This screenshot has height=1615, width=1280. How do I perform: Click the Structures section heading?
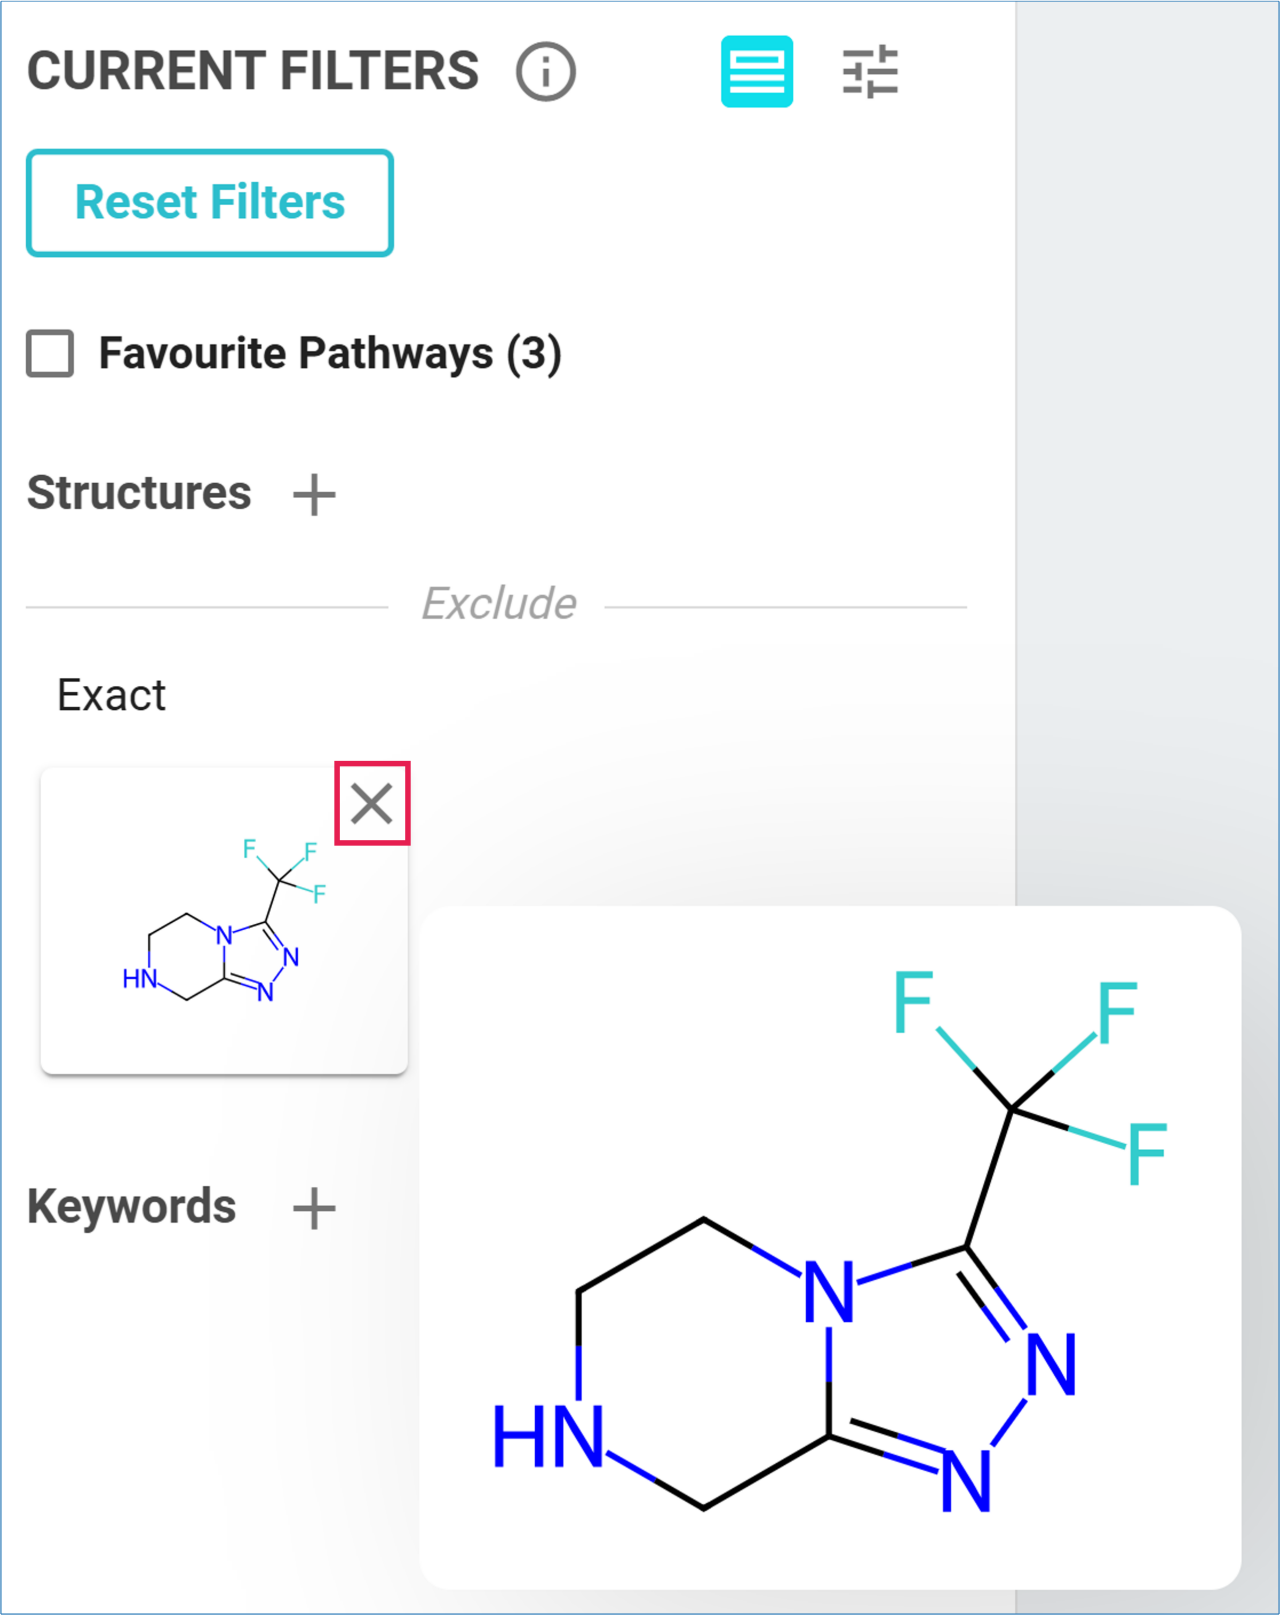pos(139,493)
